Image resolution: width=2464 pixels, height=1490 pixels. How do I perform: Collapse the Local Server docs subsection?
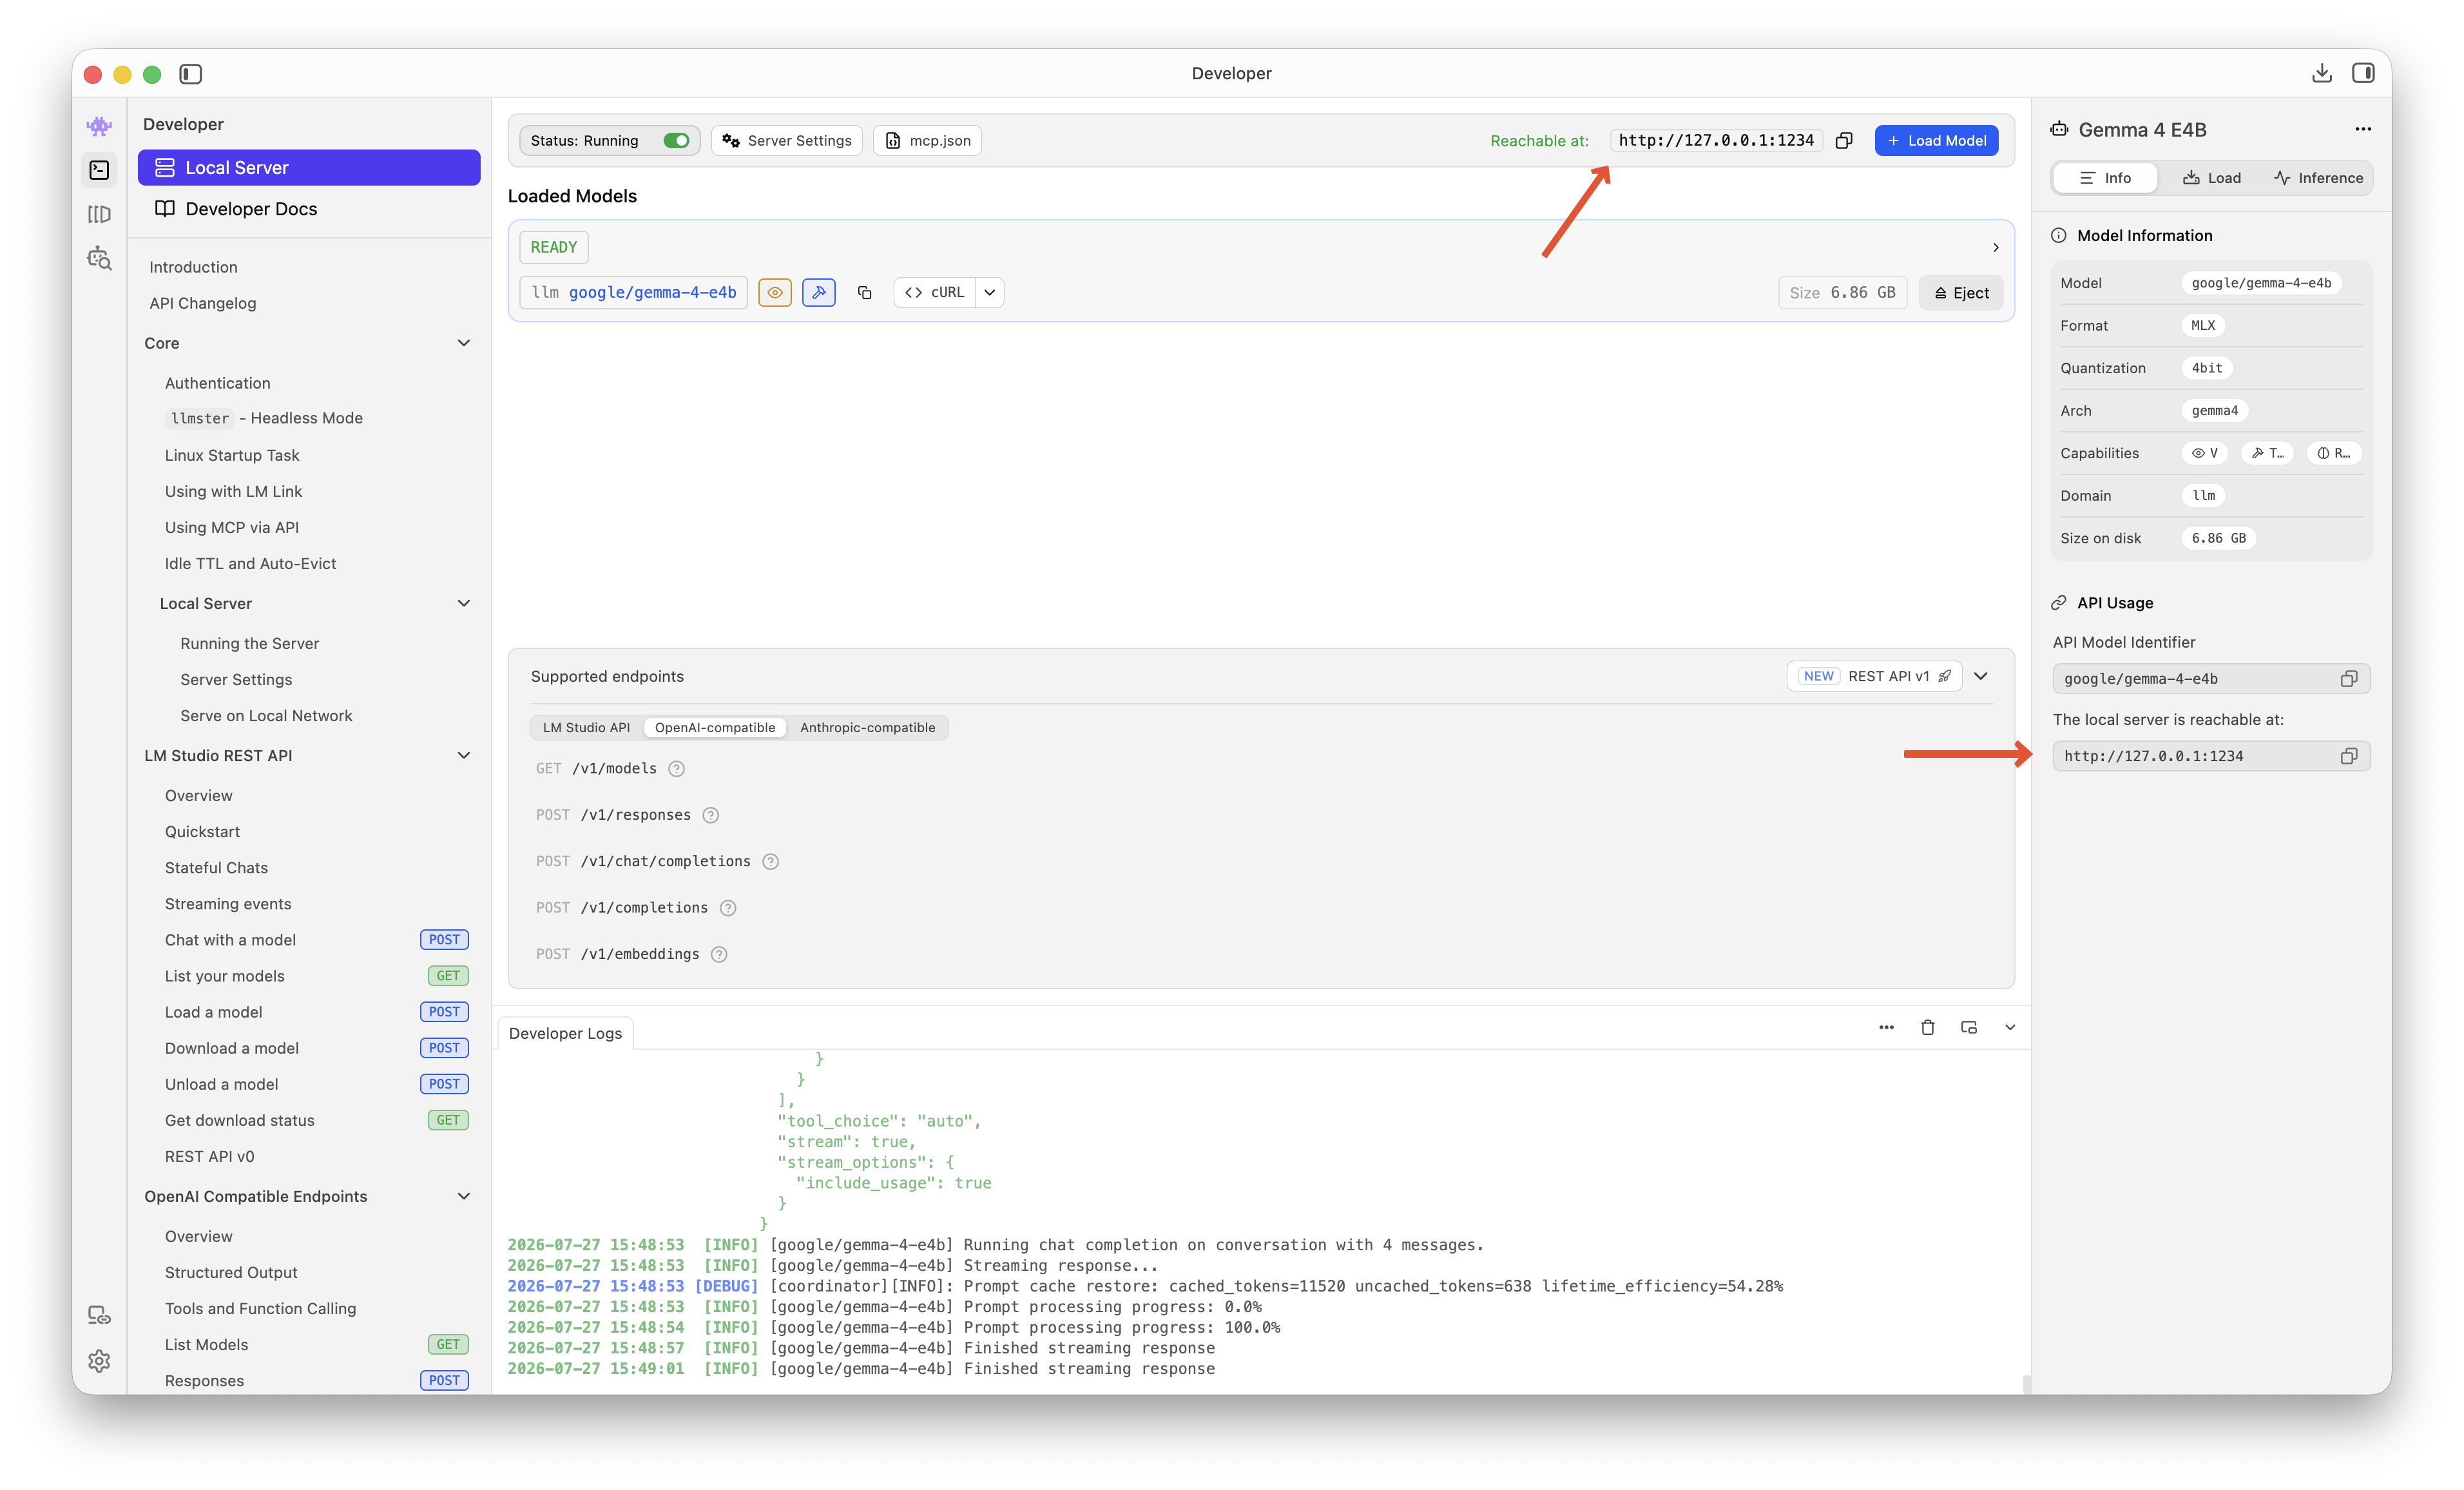pos(464,603)
